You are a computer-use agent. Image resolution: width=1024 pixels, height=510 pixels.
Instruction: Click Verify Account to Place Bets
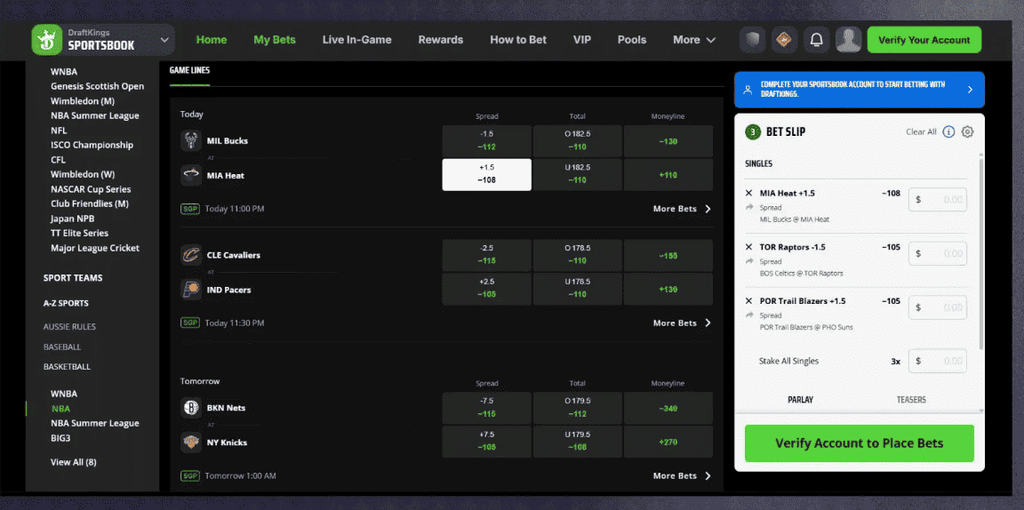pyautogui.click(x=859, y=443)
